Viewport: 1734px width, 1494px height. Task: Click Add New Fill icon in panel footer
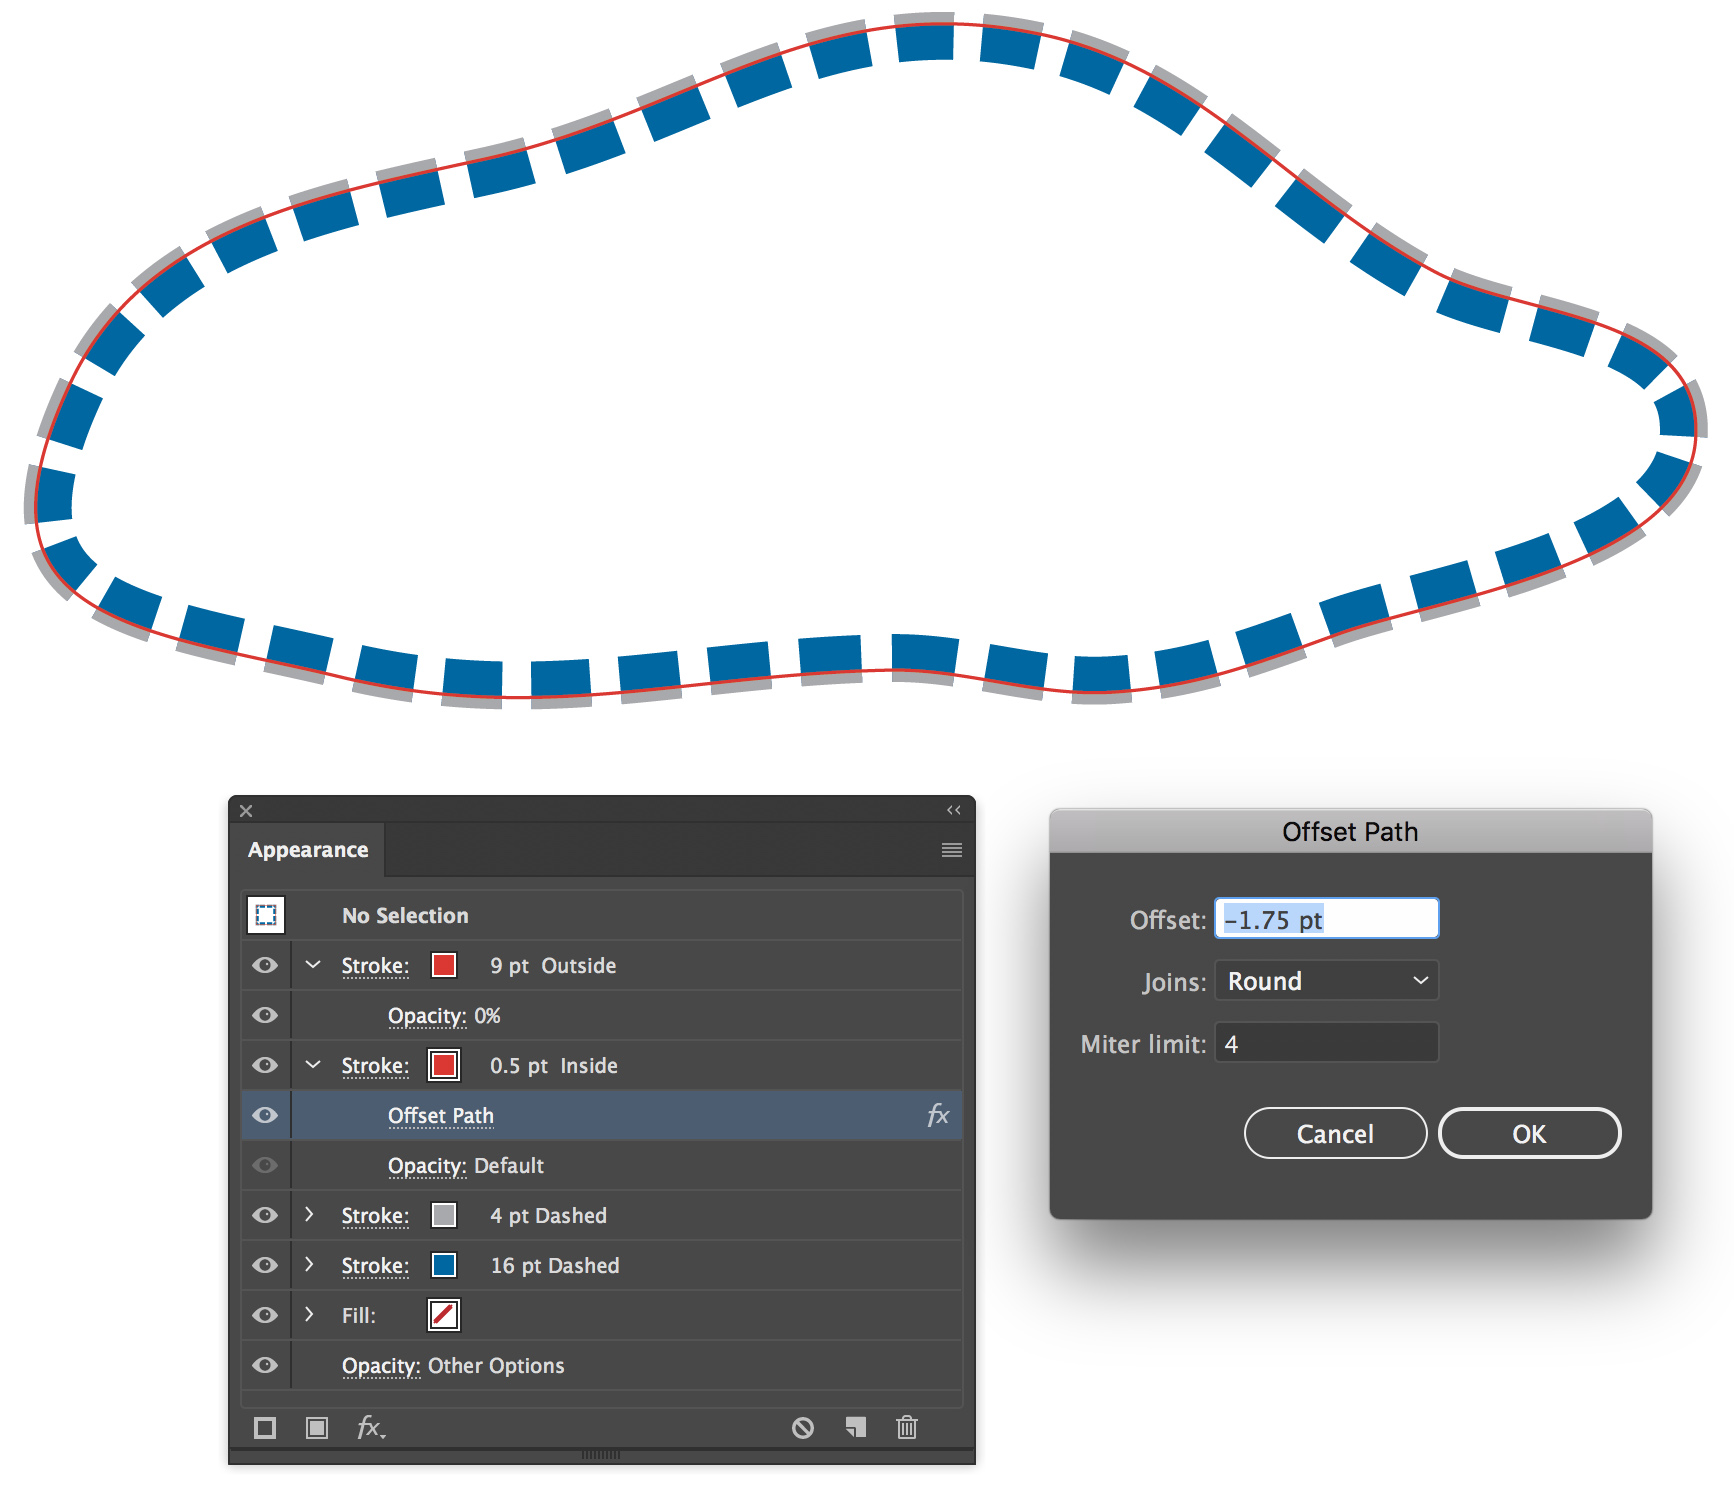click(317, 1427)
